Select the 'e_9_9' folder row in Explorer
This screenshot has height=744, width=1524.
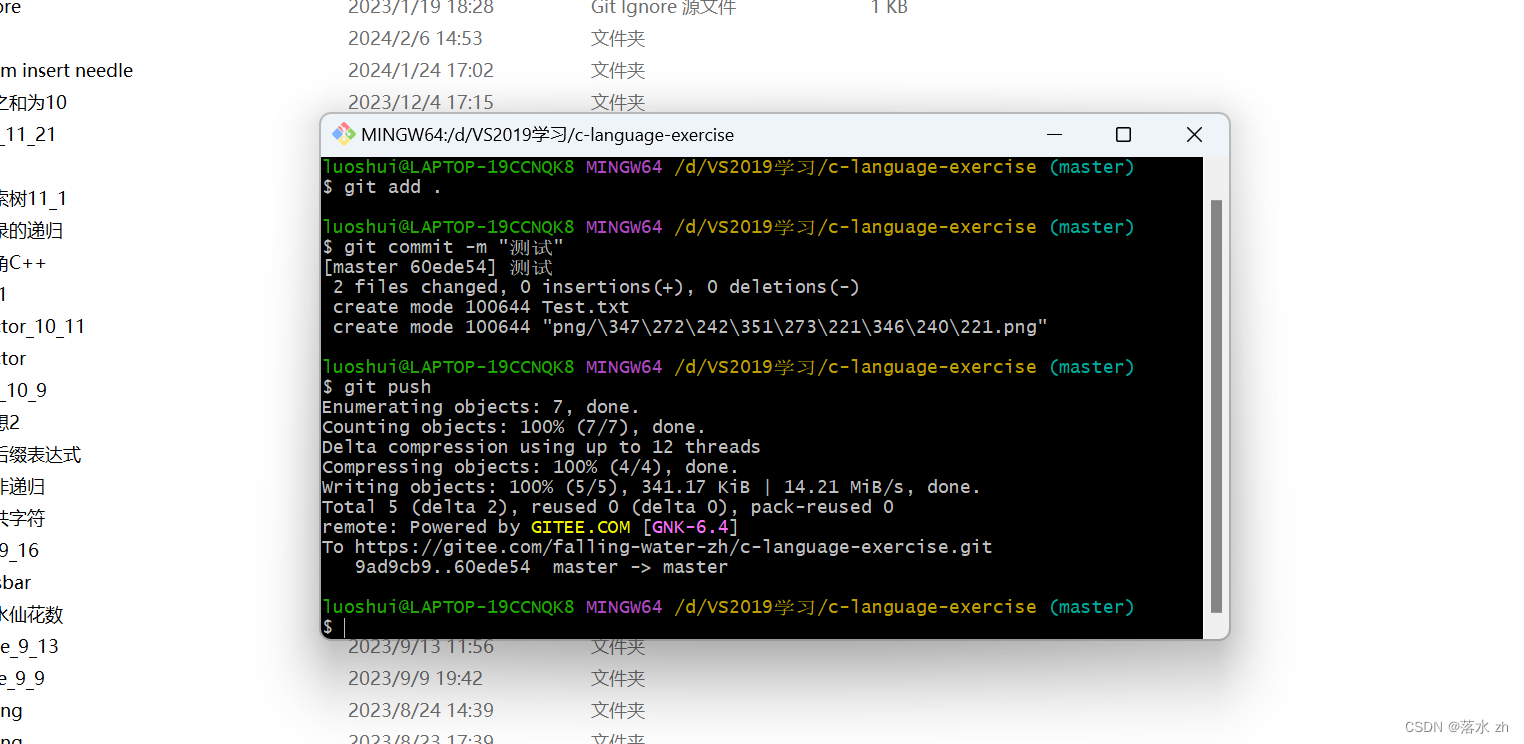[x=22, y=678]
